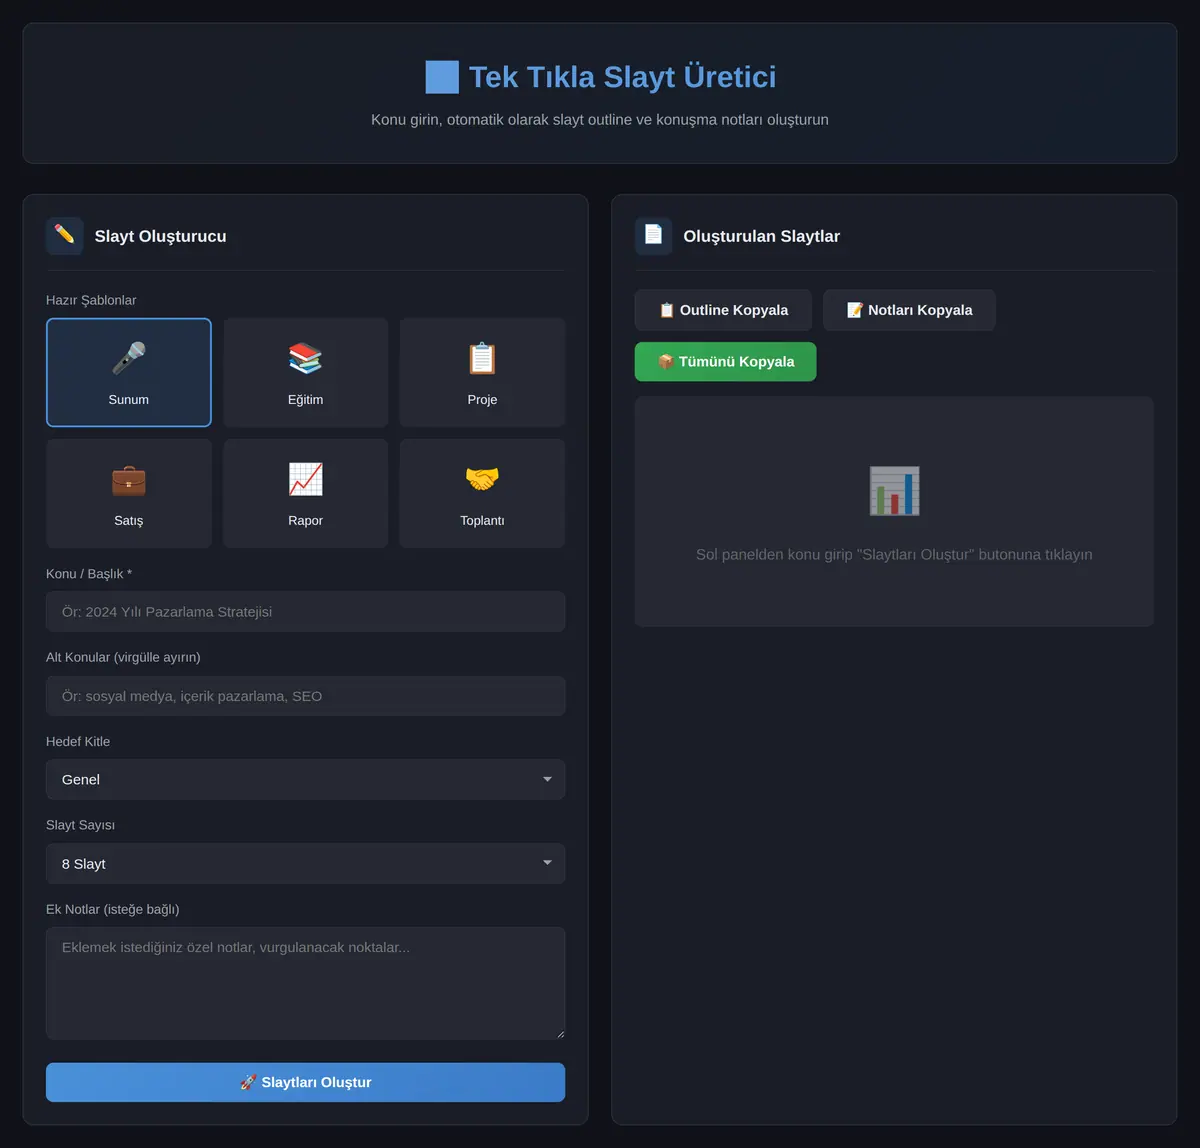Open the Slayt Sayısı dropdown
The height and width of the screenshot is (1148, 1200).
305,863
